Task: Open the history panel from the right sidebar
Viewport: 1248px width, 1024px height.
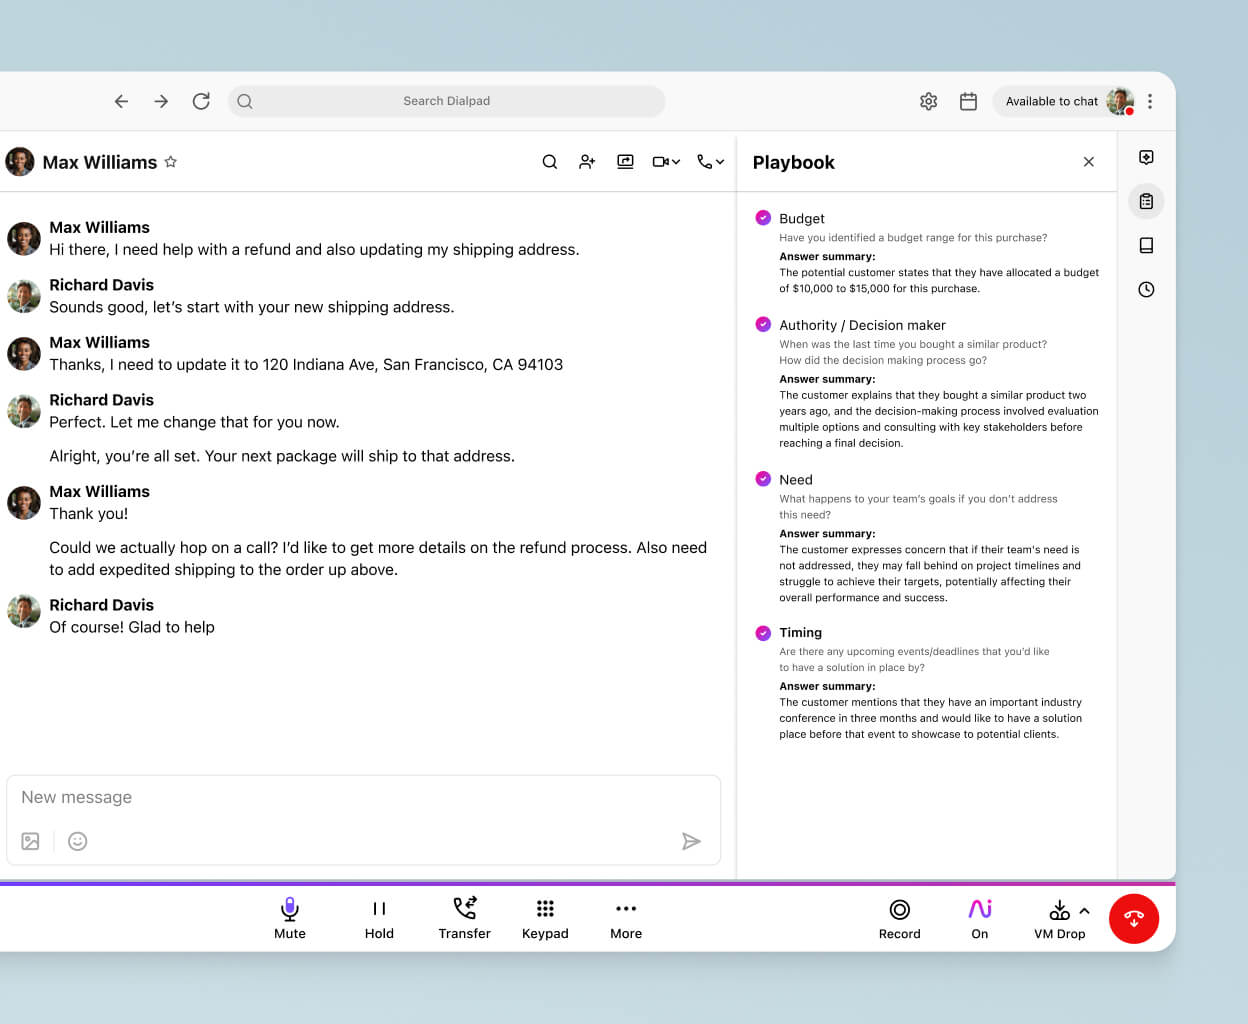Action: [1146, 289]
